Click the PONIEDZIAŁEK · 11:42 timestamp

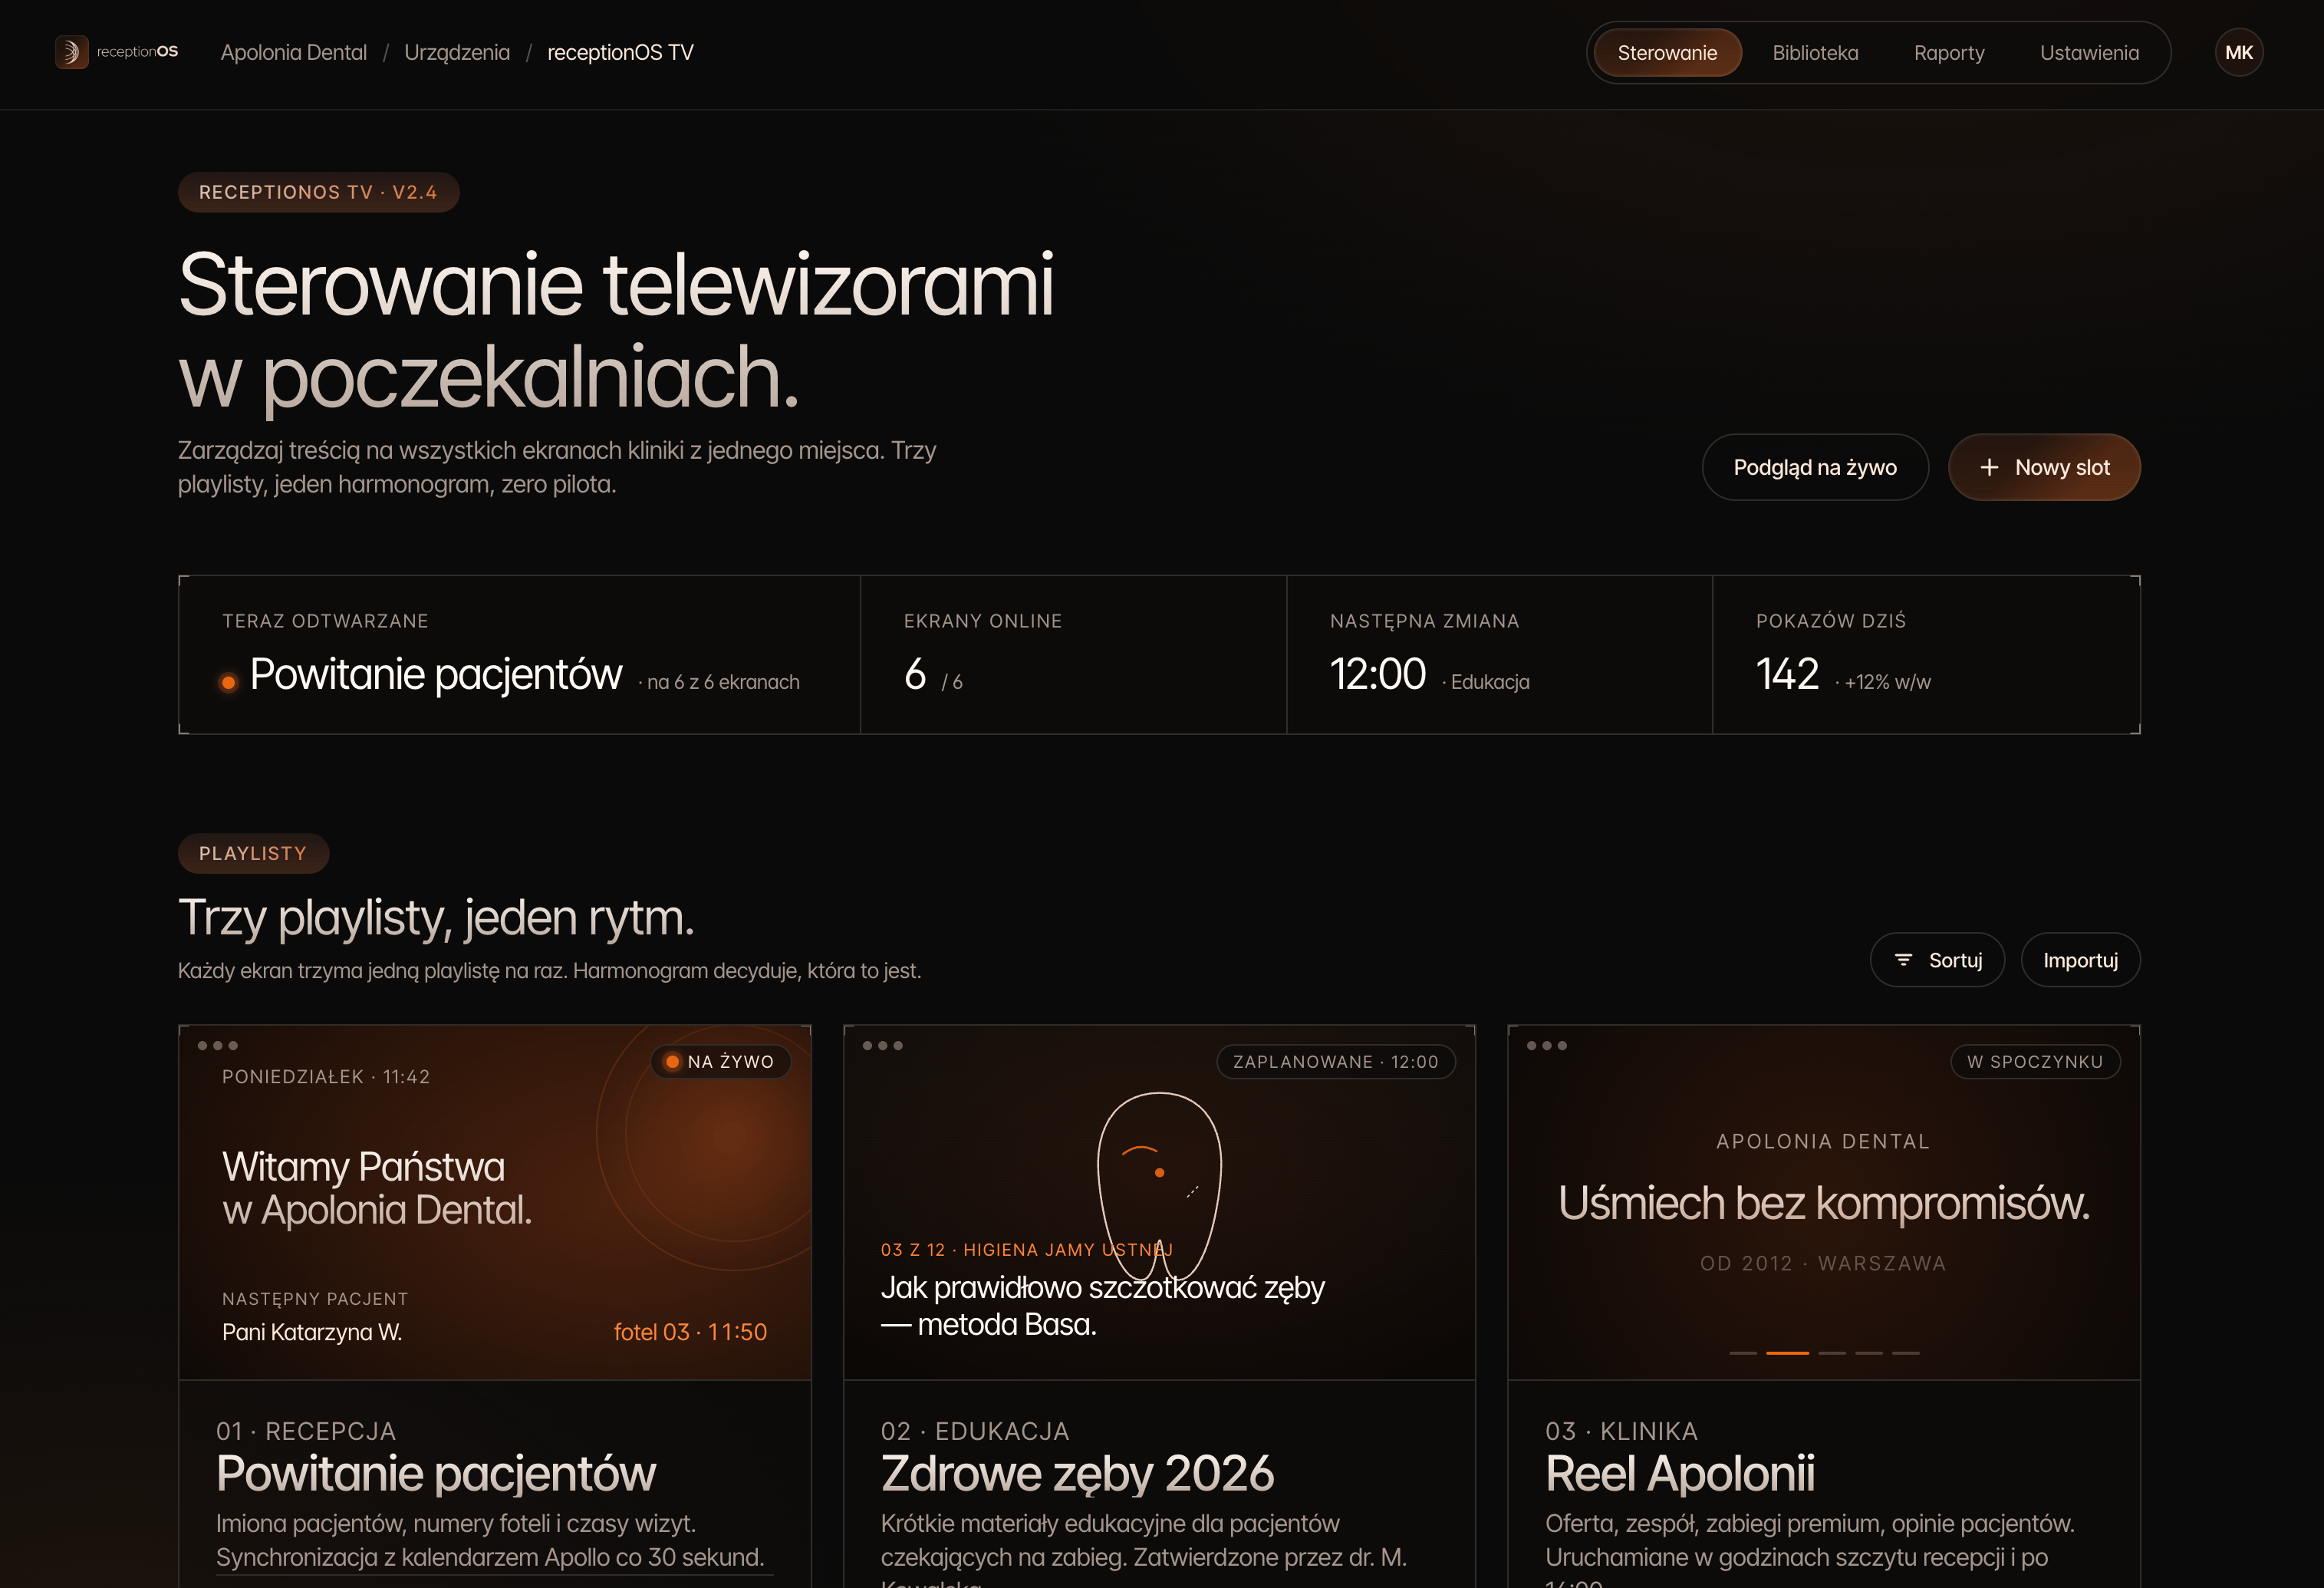click(x=326, y=1077)
